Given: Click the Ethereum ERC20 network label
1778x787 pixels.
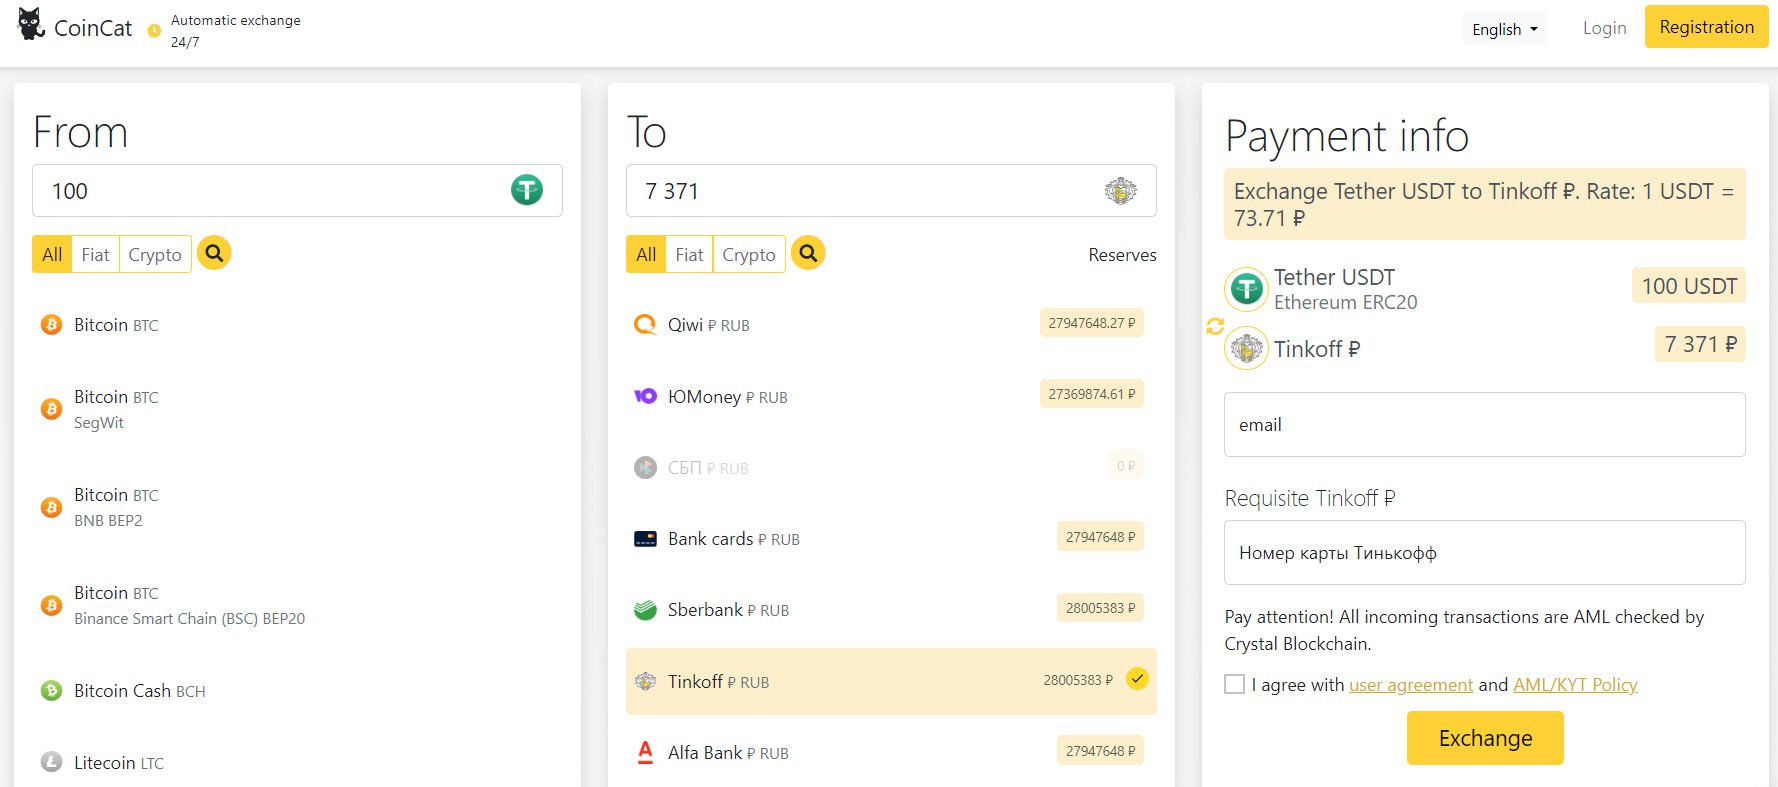Looking at the screenshot, I should 1345,302.
